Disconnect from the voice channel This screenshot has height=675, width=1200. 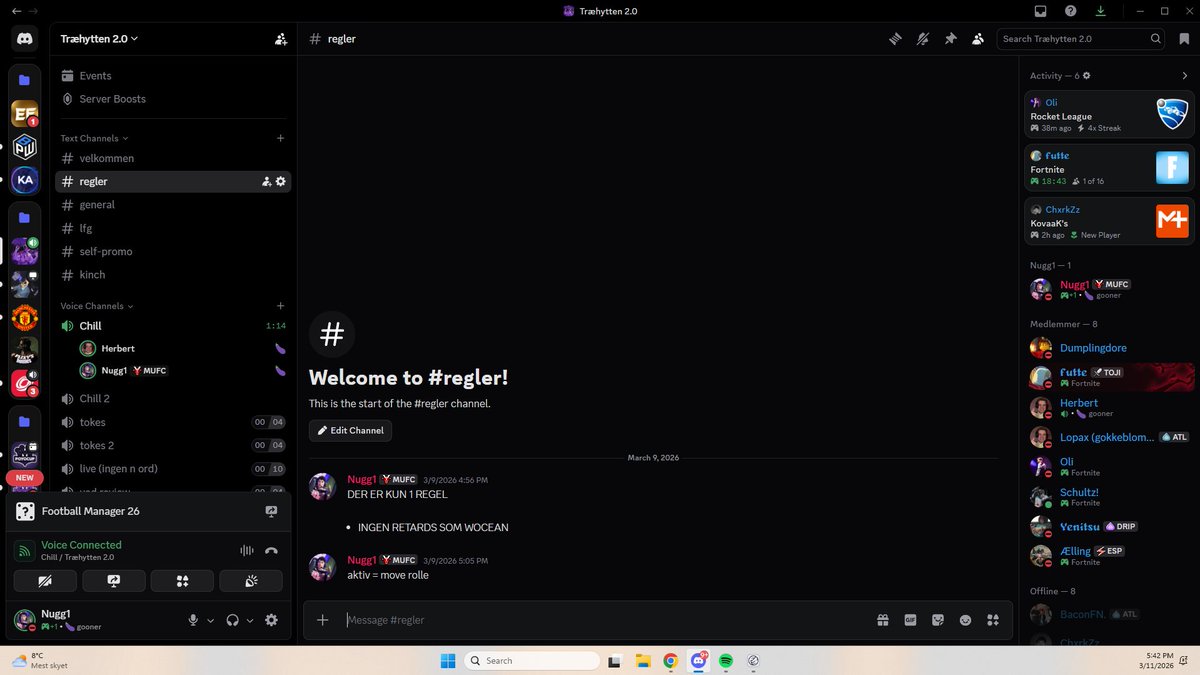tap(271, 549)
